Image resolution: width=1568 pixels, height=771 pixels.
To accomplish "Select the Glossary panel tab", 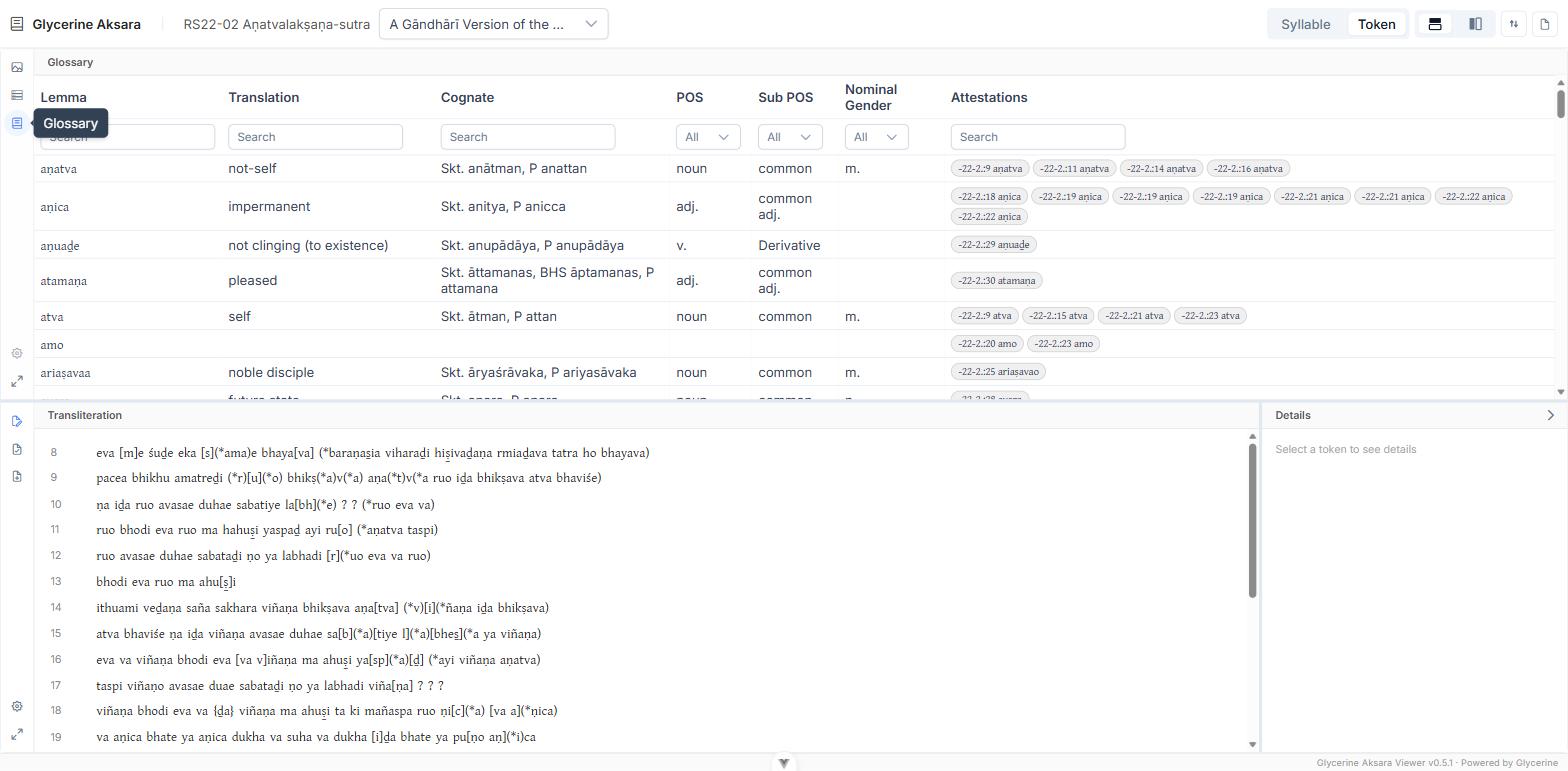I will [70, 62].
